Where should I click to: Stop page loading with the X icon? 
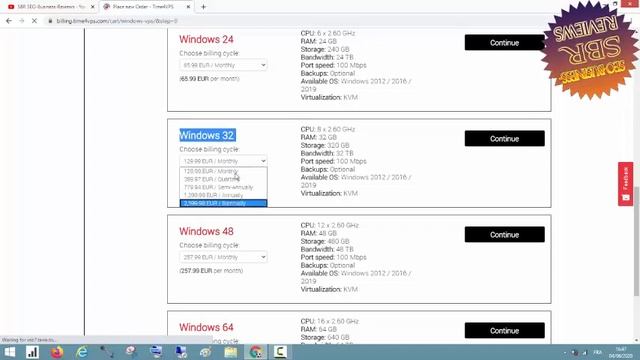click(x=34, y=21)
